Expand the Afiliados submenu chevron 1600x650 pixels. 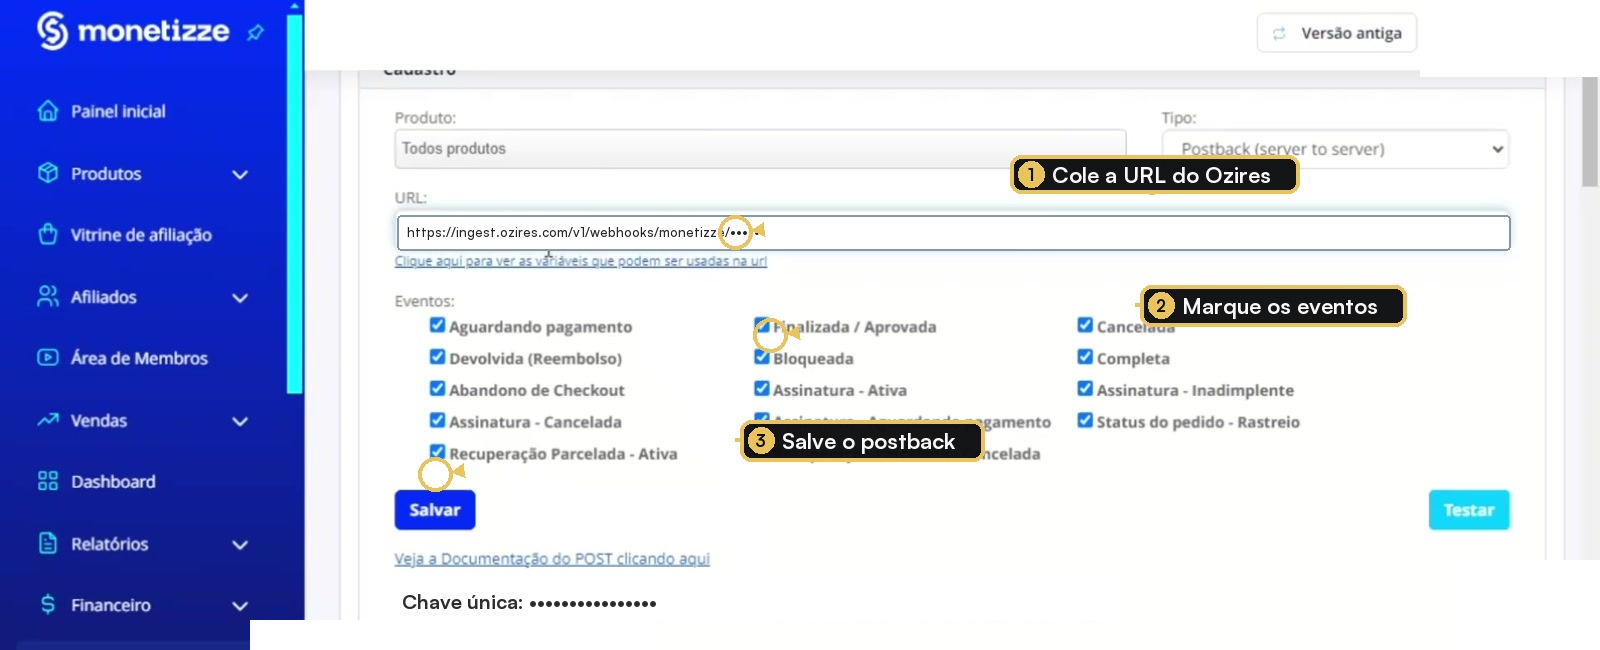(240, 298)
